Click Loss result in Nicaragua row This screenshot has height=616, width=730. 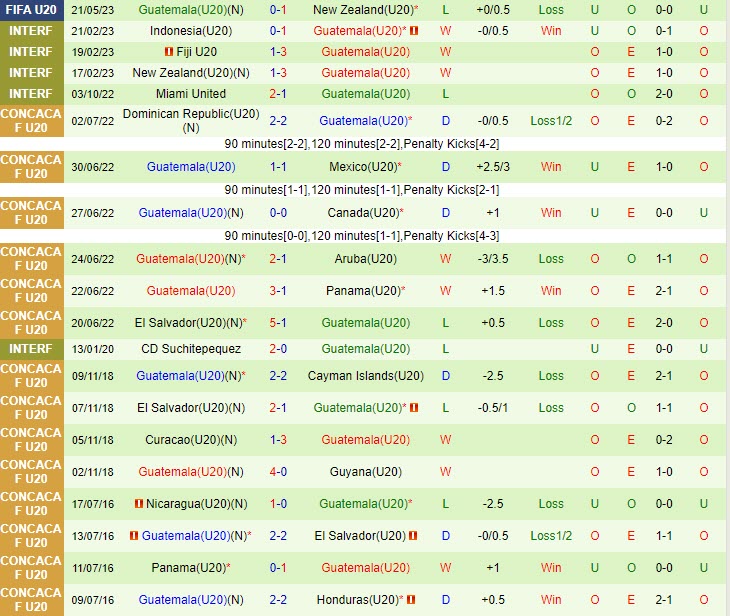coord(551,503)
